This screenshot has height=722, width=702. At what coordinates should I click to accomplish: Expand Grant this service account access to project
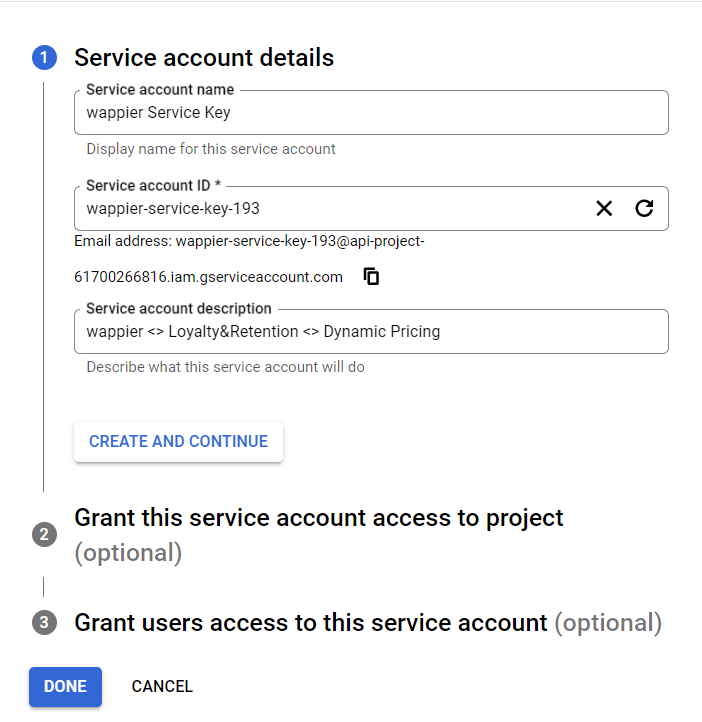point(319,535)
